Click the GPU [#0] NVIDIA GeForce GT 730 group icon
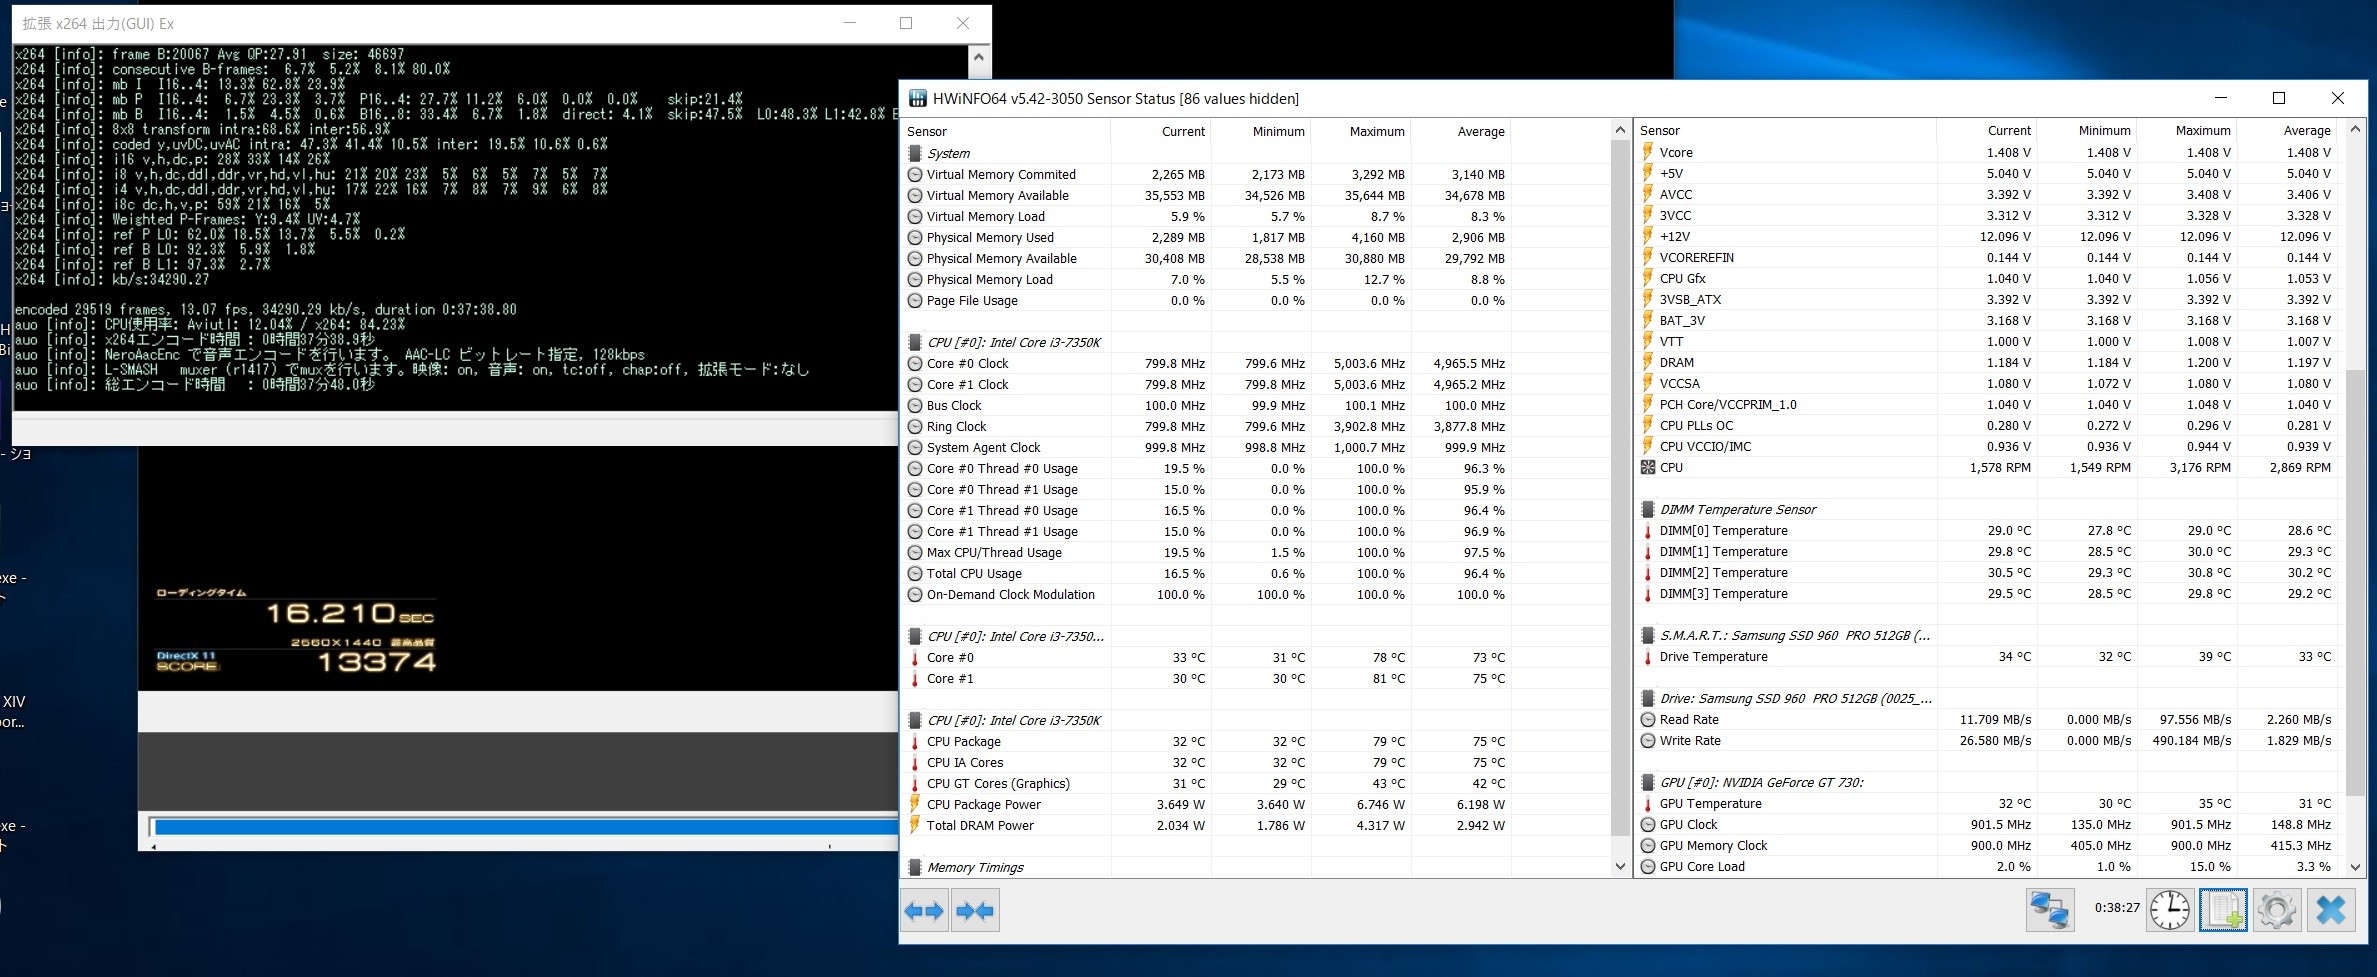Viewport: 2377px width, 977px height. click(1648, 782)
